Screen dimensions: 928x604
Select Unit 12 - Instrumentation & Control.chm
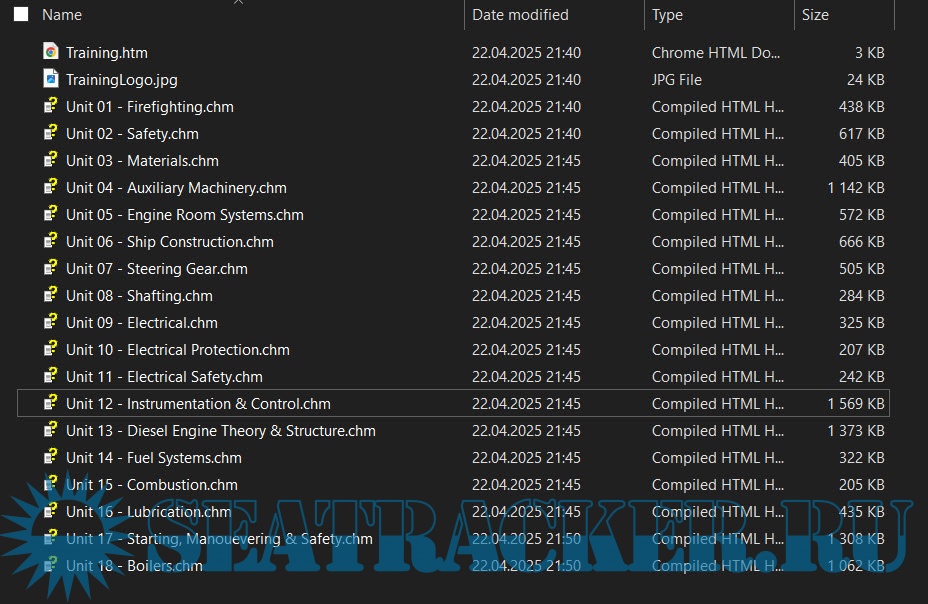198,404
